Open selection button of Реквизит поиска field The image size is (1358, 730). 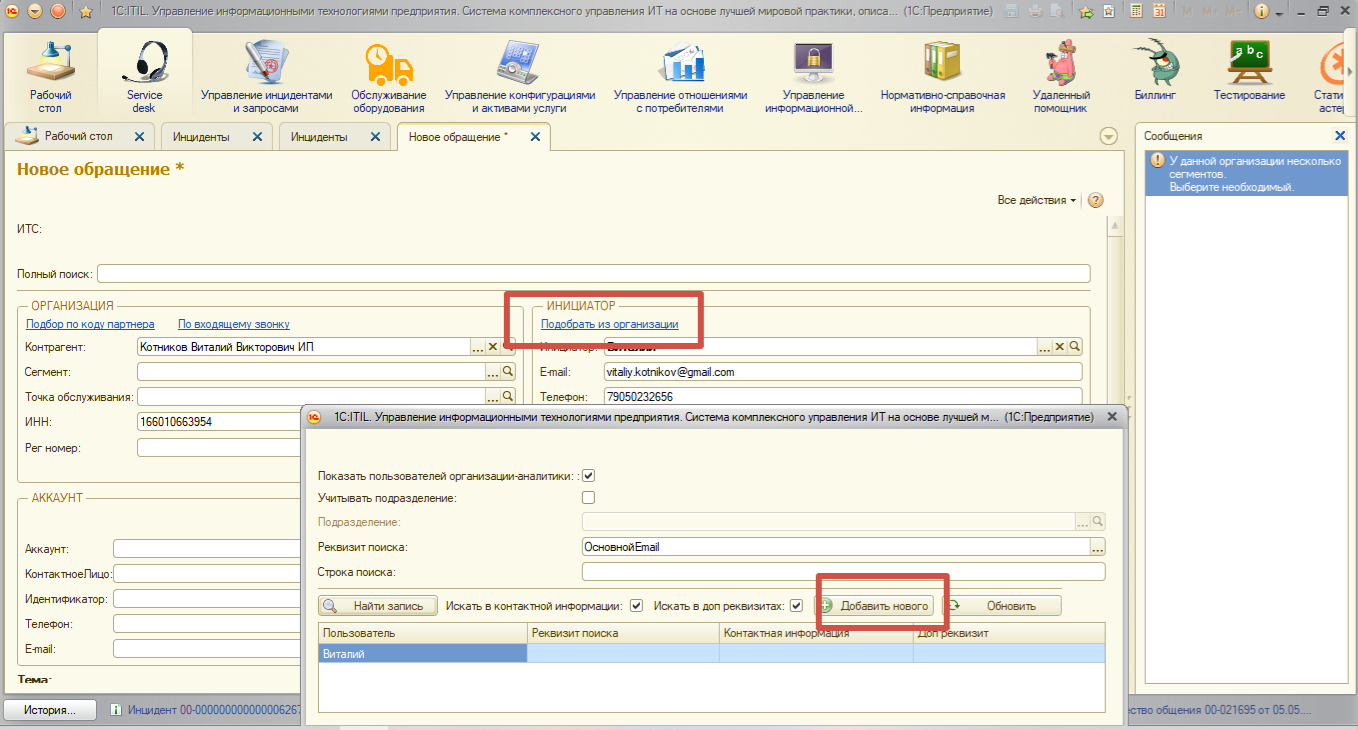pos(1097,547)
